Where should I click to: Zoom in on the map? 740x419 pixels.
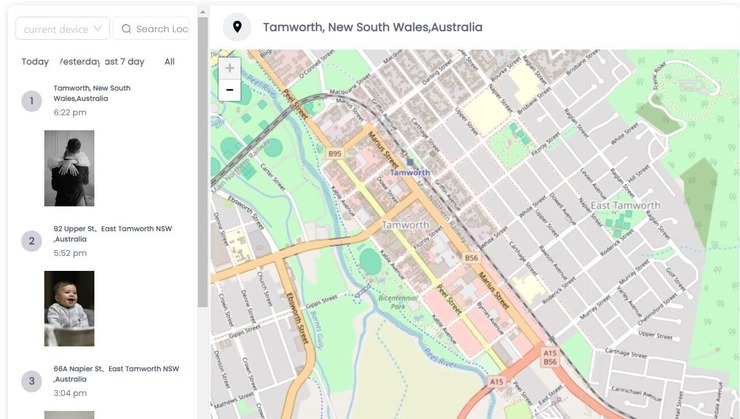[230, 69]
